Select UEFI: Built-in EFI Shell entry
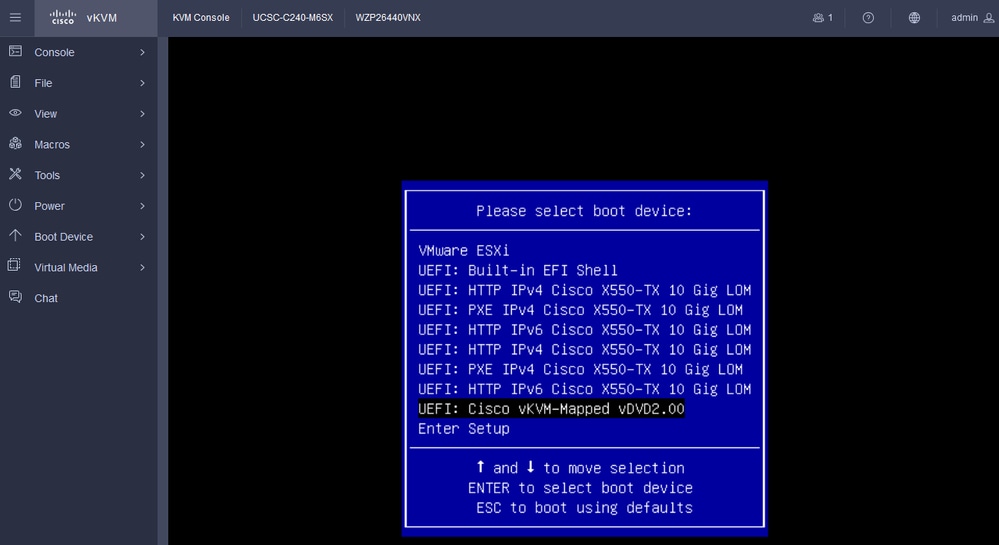 pos(517,270)
